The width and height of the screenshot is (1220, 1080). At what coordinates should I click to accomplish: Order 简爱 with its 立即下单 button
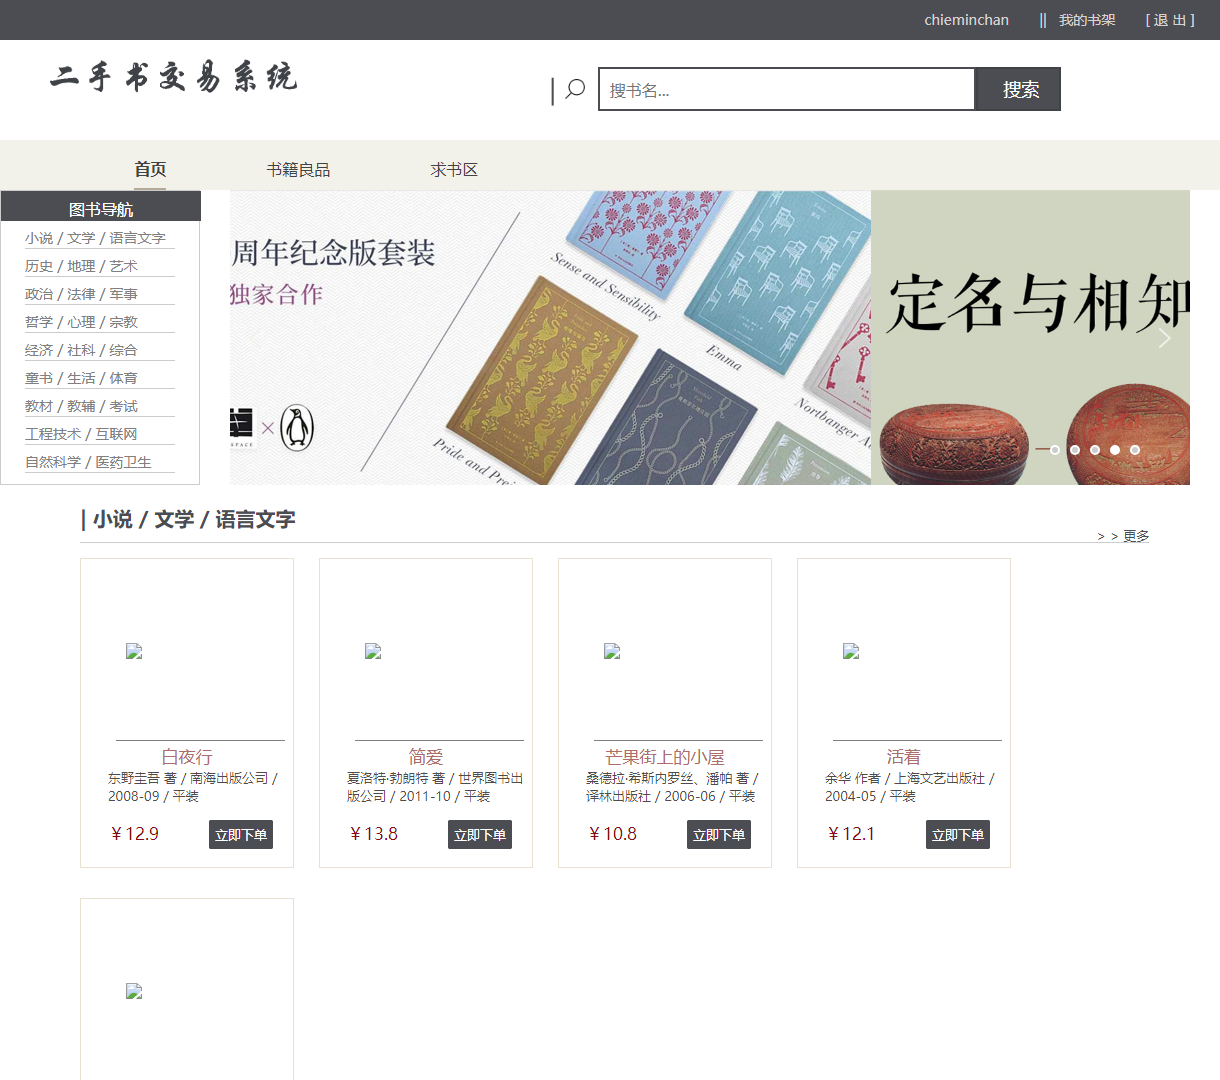(479, 835)
